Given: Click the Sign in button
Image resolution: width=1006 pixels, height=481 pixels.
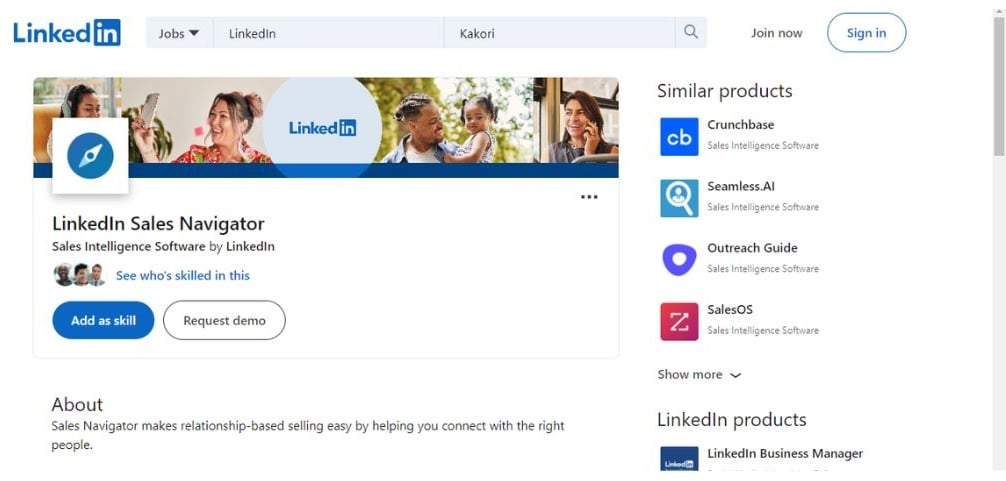Looking at the screenshot, I should tap(866, 33).
